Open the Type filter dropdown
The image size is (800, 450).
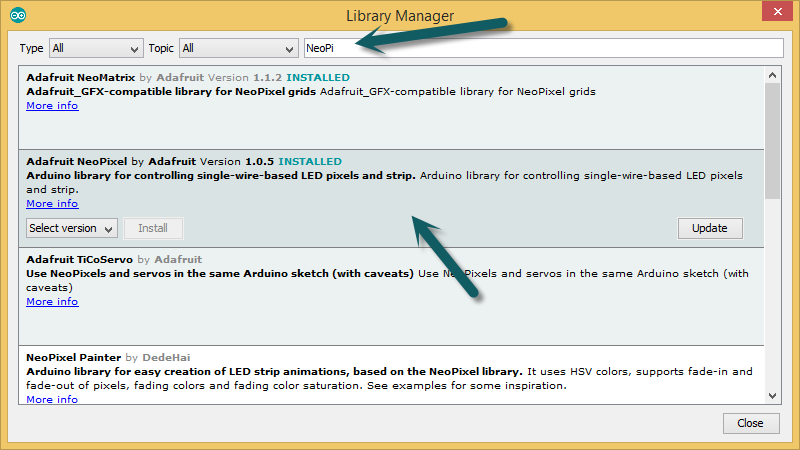96,48
